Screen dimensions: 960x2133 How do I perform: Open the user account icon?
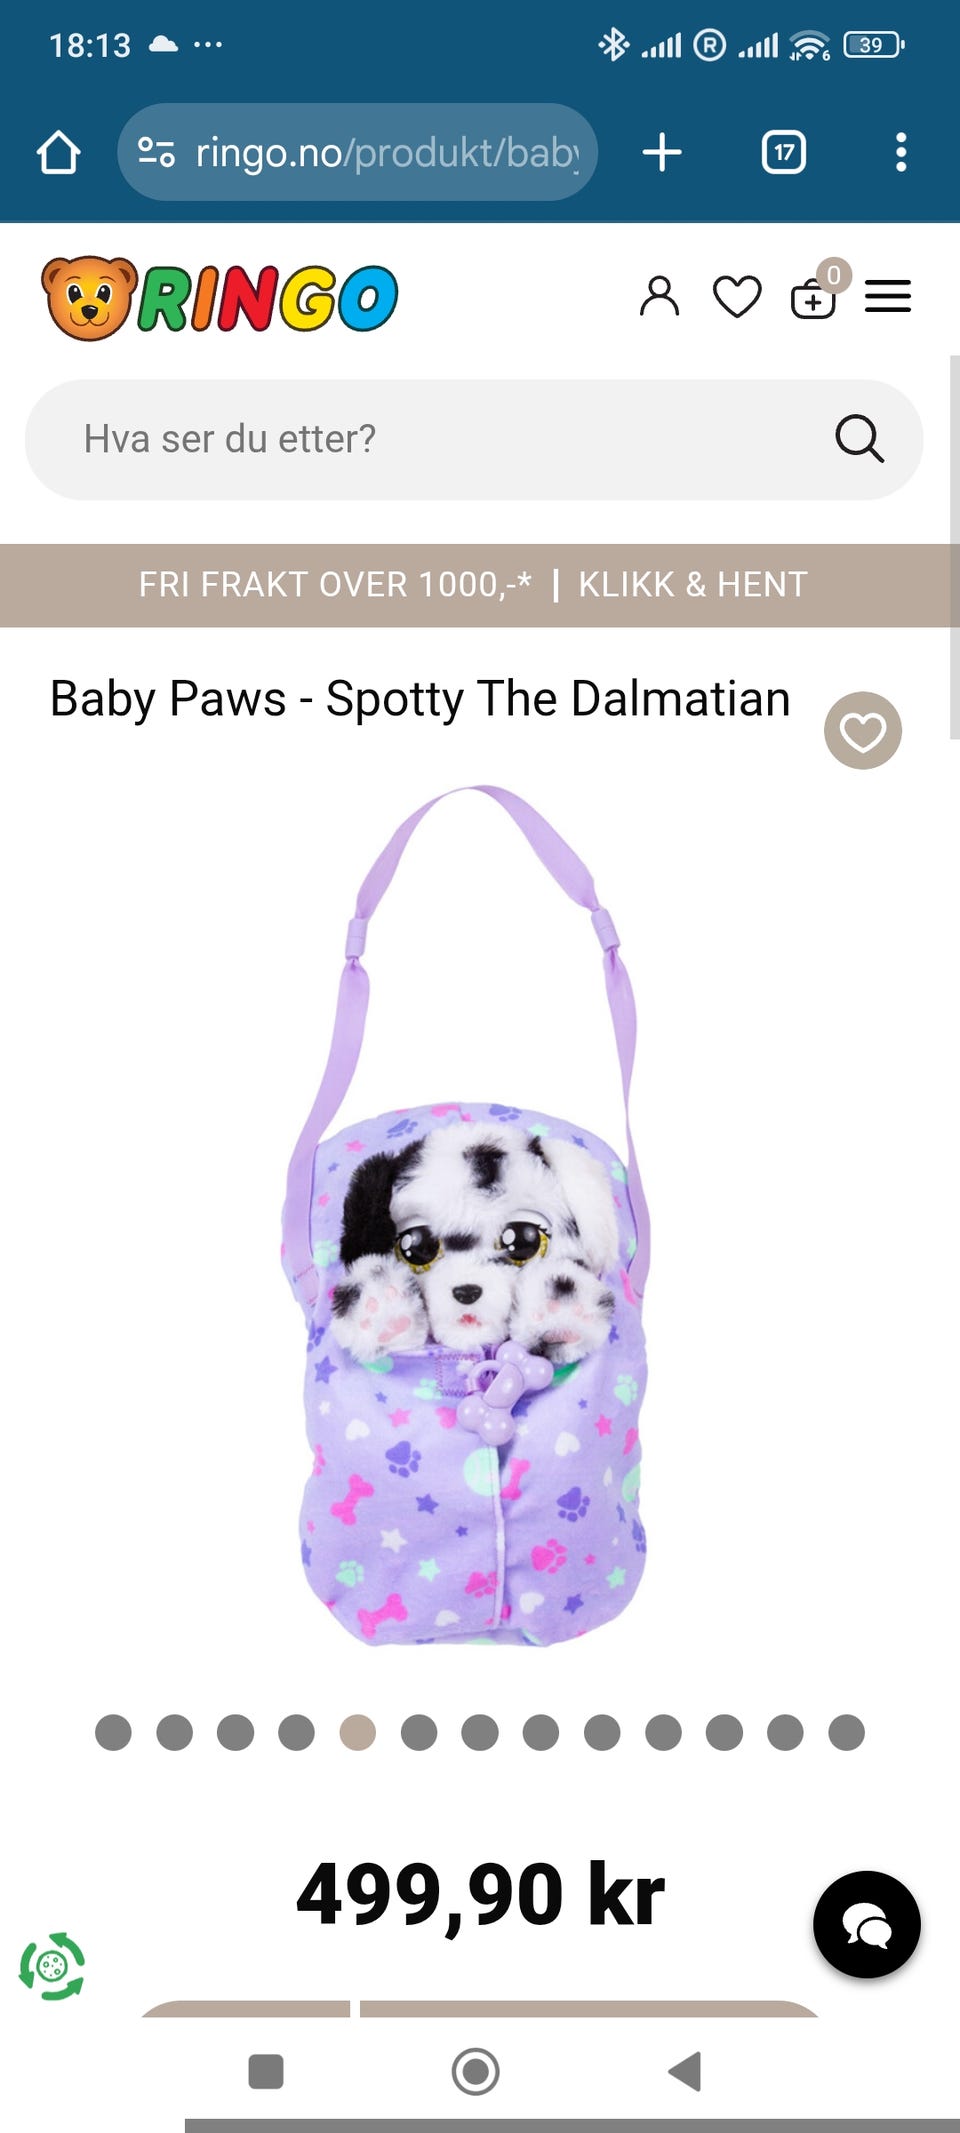[659, 297]
